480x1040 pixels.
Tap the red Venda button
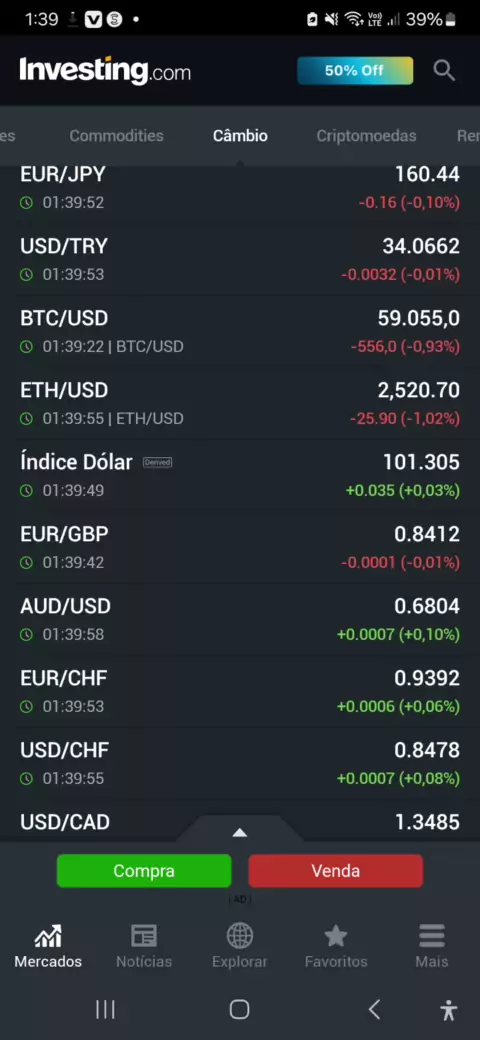(335, 871)
